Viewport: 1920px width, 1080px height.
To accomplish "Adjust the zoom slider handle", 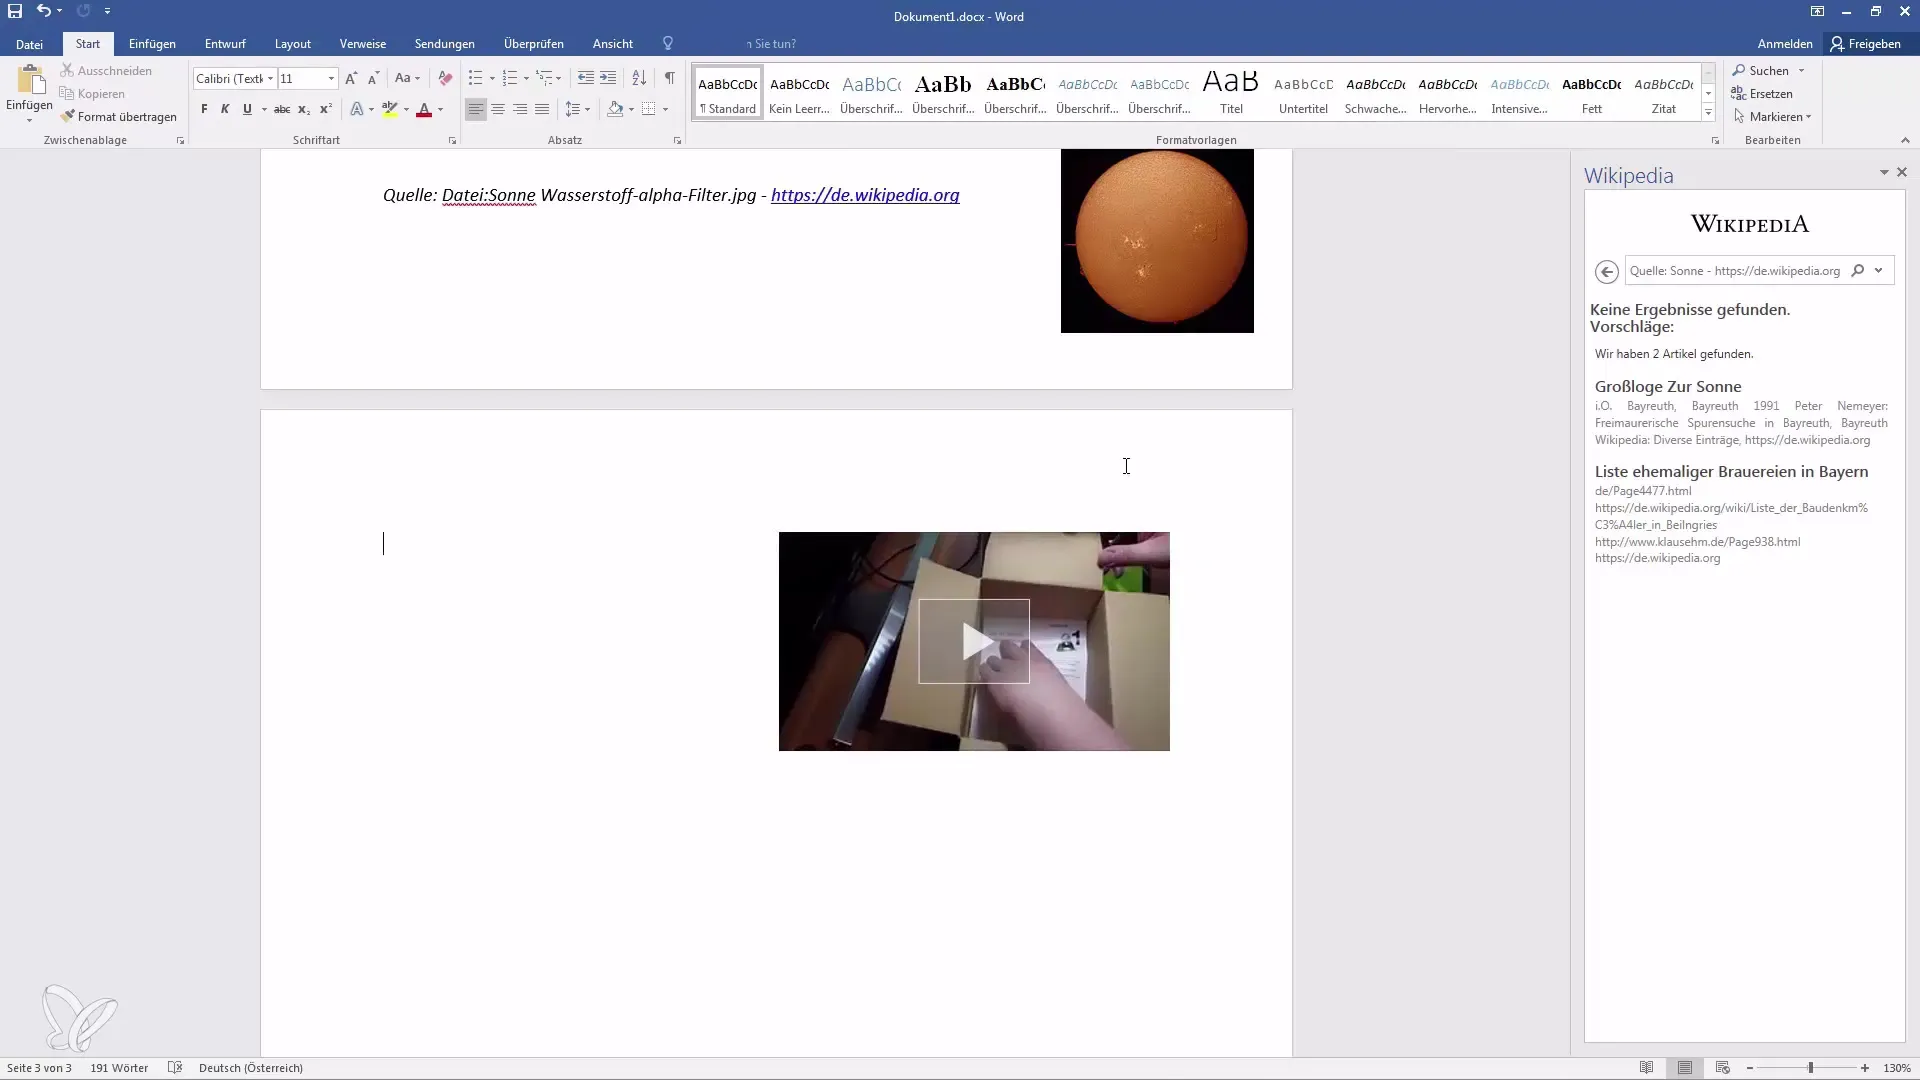I will click(x=1810, y=1068).
